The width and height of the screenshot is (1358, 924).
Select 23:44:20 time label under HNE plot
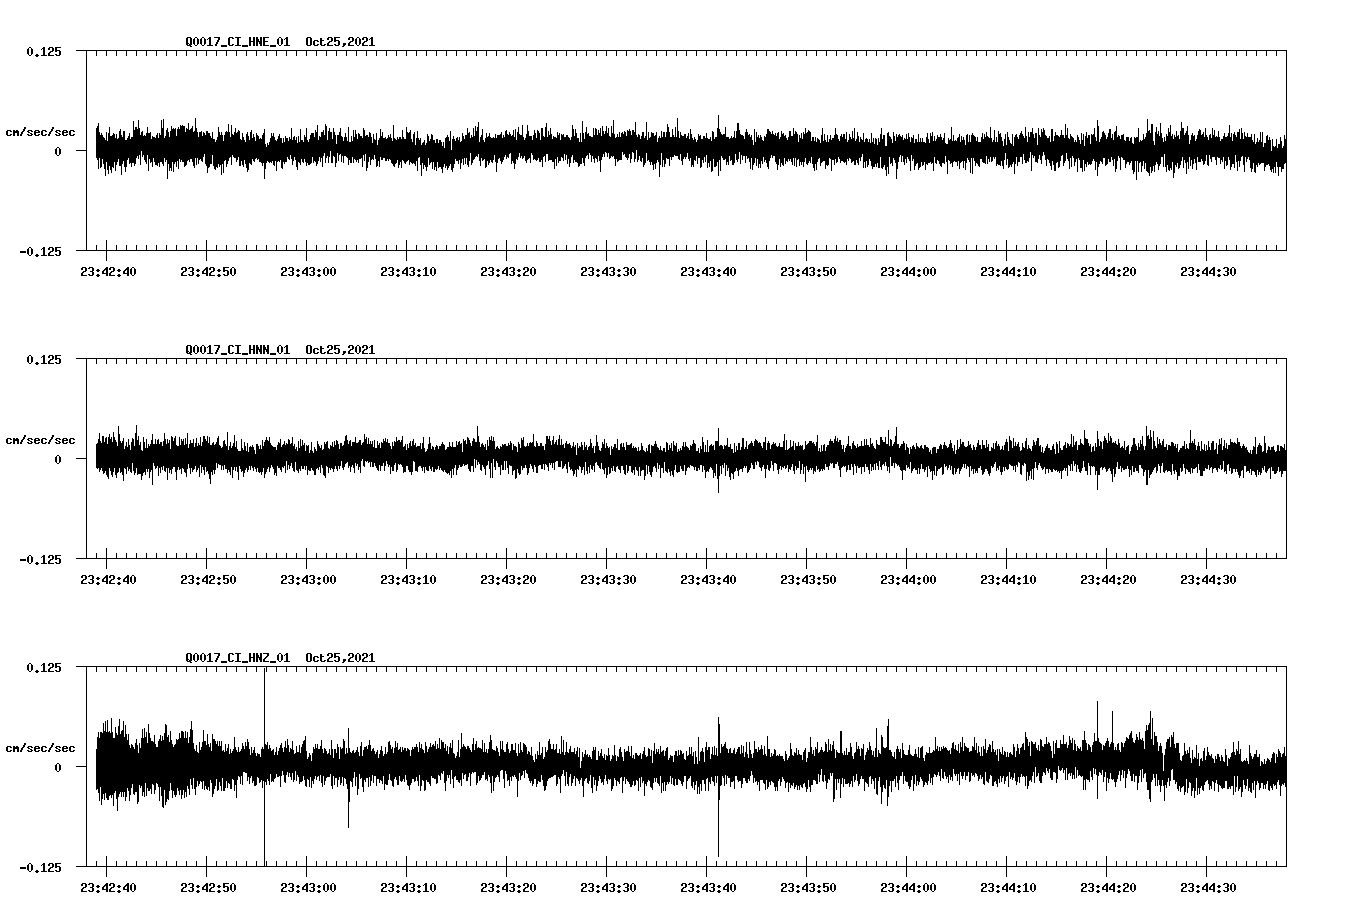[x=1108, y=272]
